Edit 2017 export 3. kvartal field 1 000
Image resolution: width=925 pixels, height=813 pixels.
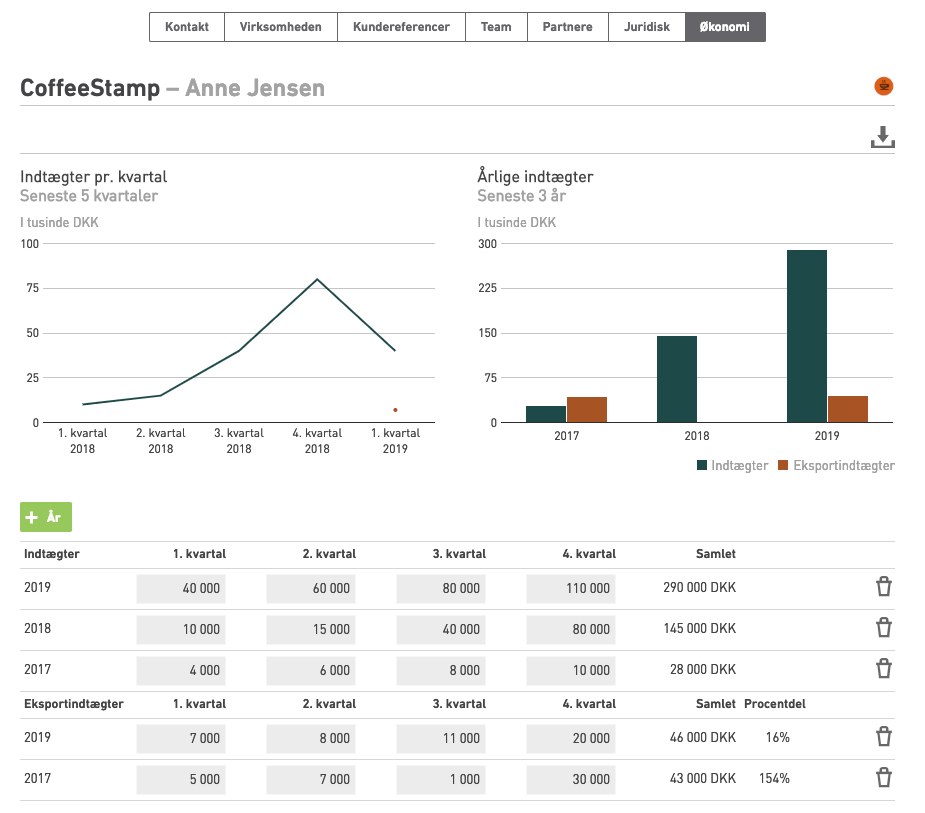[441, 779]
